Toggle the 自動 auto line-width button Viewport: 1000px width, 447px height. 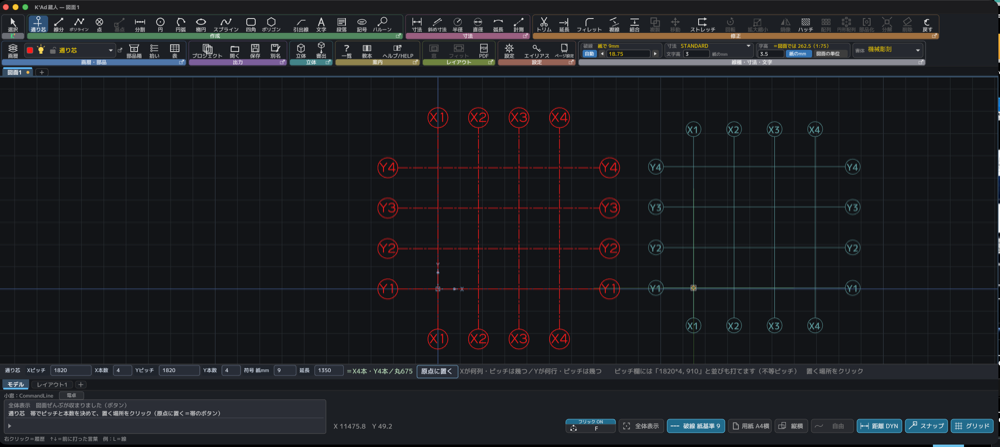(589, 54)
